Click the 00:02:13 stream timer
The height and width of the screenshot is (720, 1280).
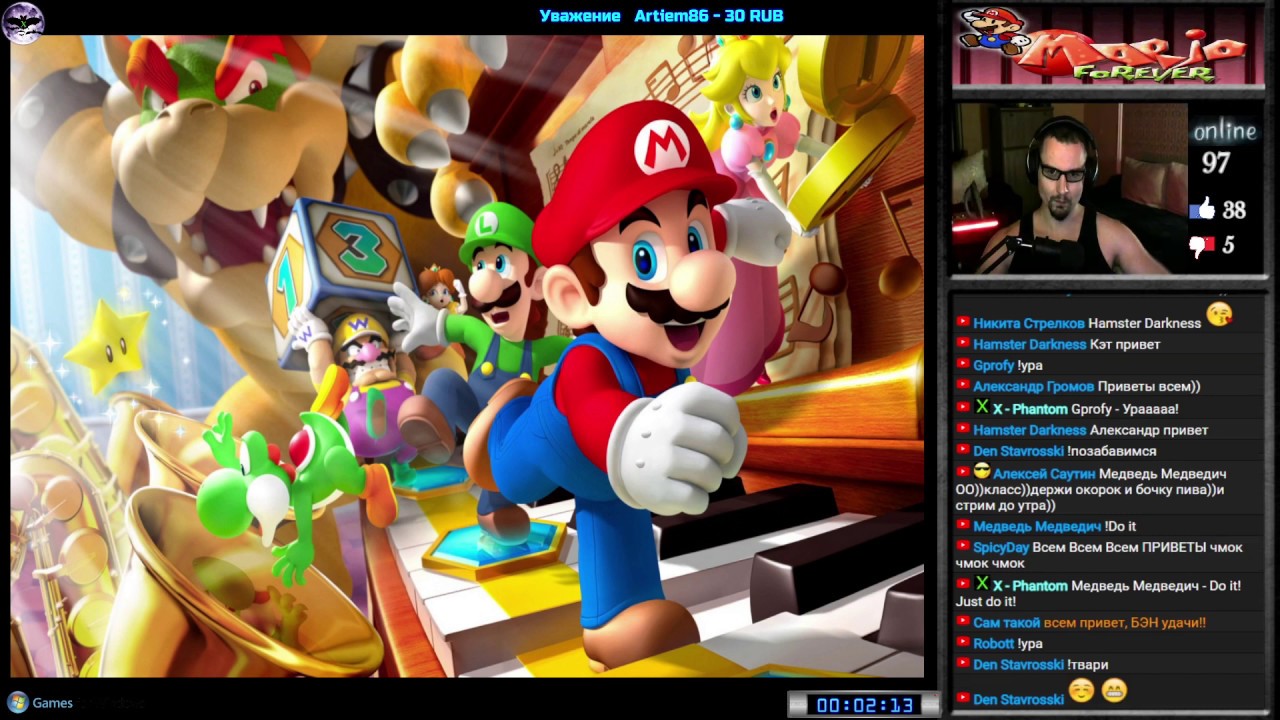[x=864, y=705]
